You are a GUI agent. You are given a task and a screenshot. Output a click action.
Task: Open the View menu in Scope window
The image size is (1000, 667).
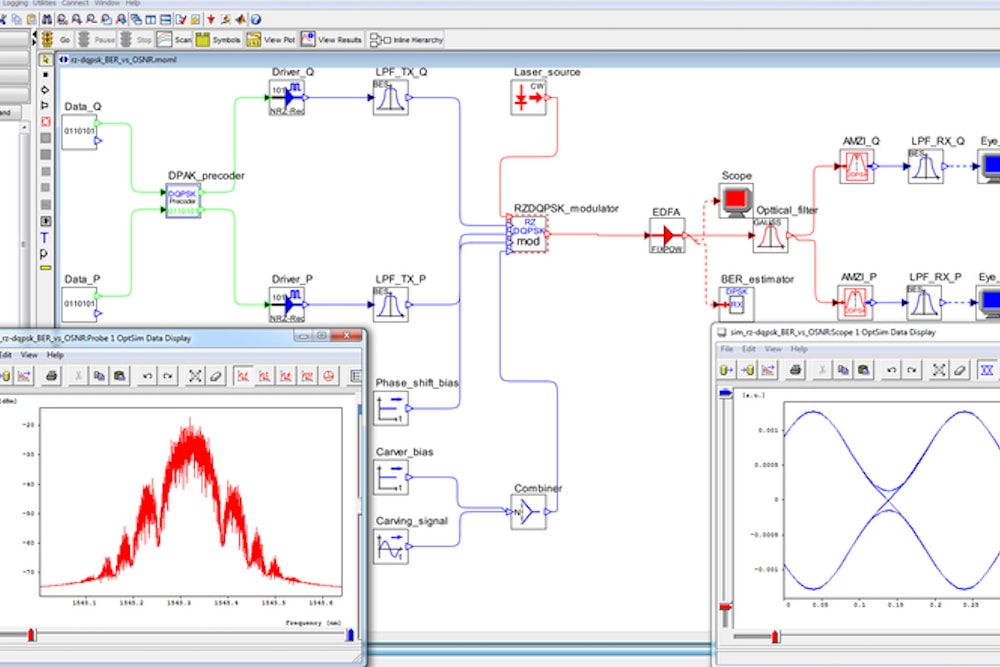[772, 349]
